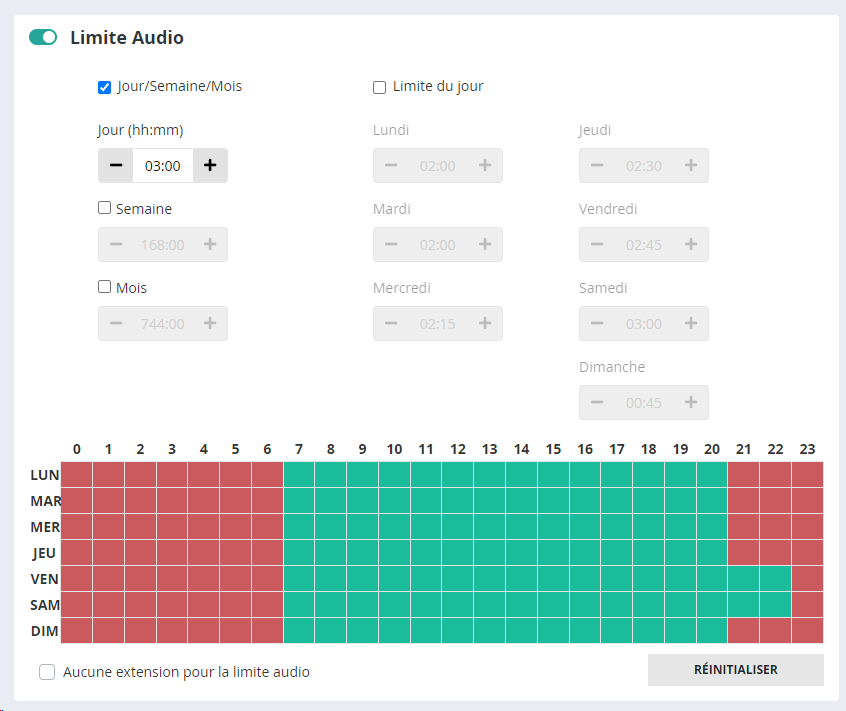This screenshot has width=846, height=711.
Task: Increase the Semaine limit with plus
Action: (210, 245)
